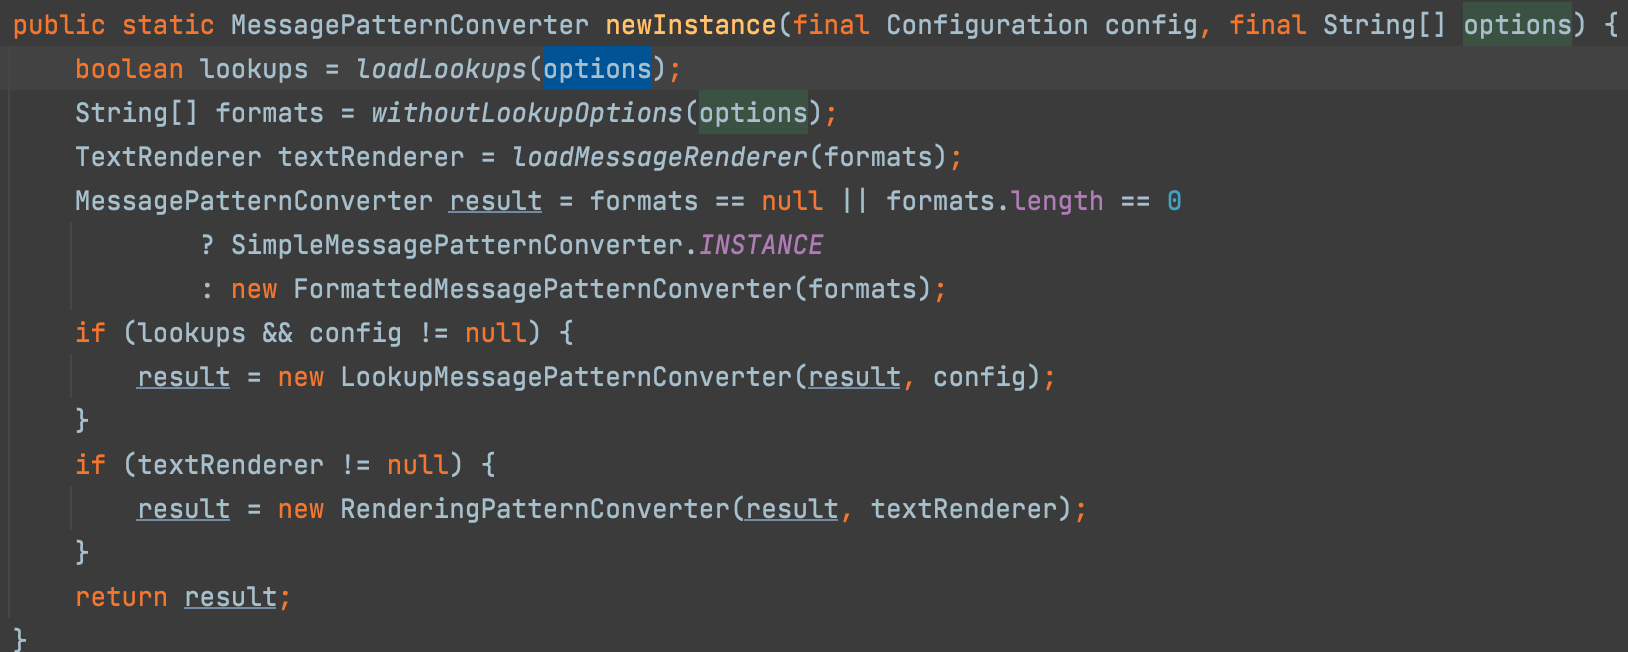Click the RenderingPatternConverter constructor name
Screen dimensions: 1628x652
point(535,509)
